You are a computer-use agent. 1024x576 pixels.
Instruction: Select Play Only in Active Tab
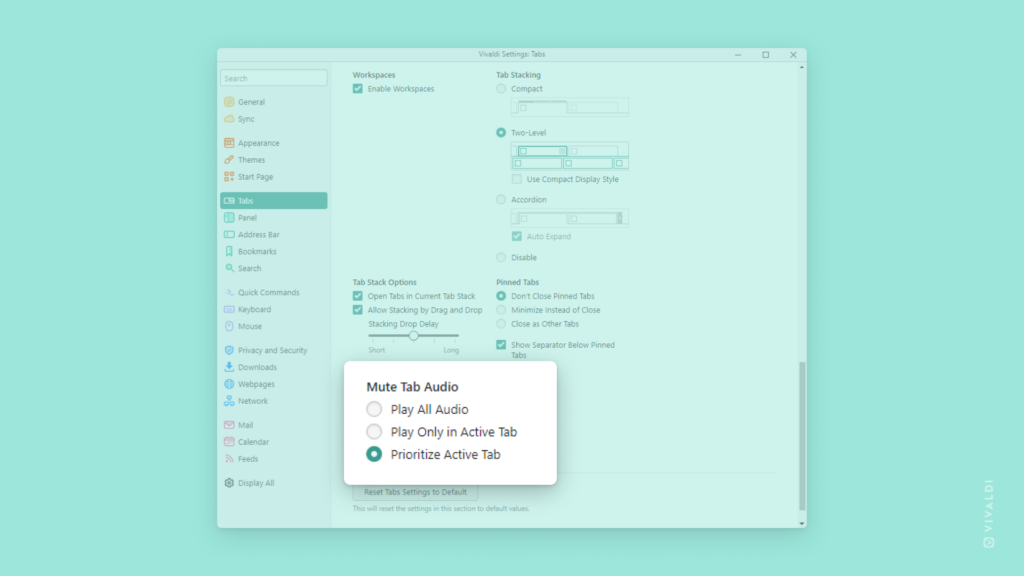(x=374, y=432)
